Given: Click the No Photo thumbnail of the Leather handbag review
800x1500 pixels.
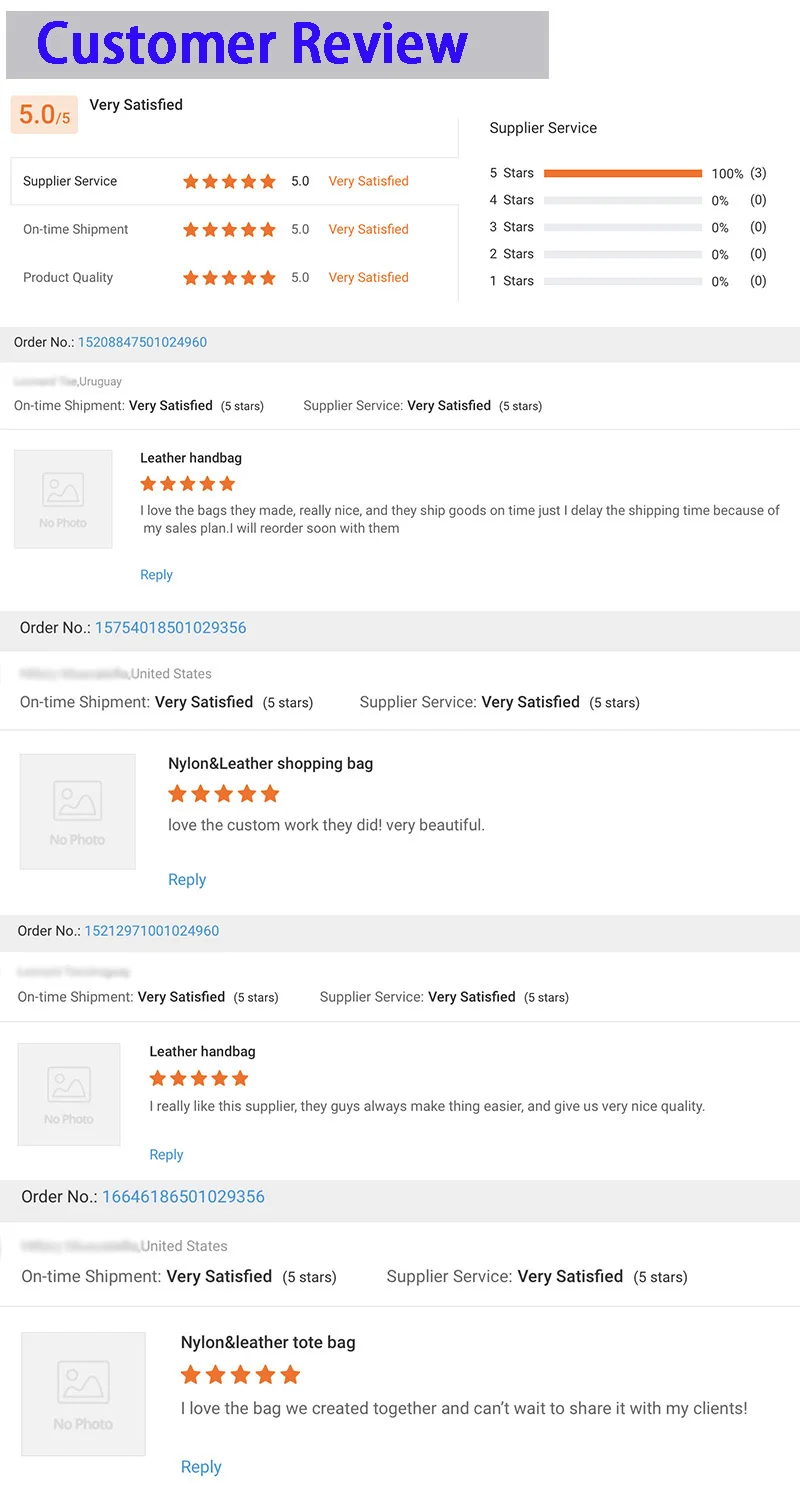Looking at the screenshot, I should click(x=63, y=498).
